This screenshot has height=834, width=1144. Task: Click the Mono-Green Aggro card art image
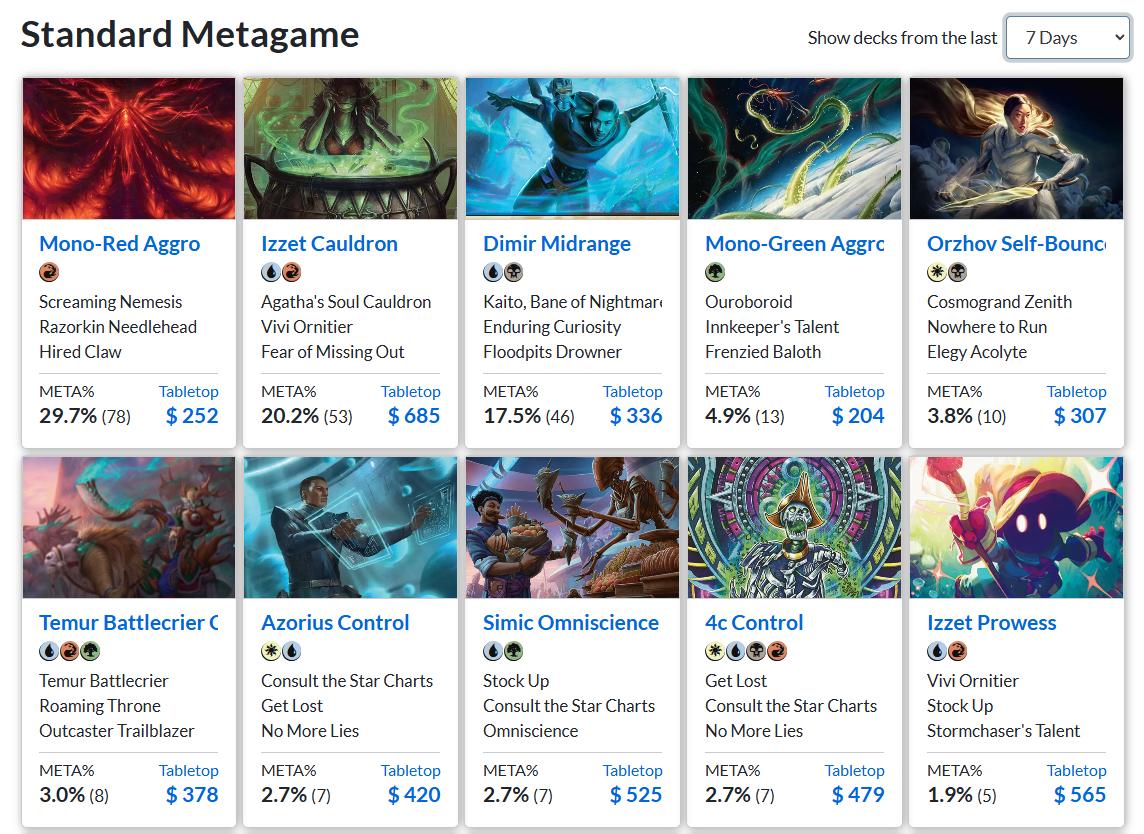[794, 148]
